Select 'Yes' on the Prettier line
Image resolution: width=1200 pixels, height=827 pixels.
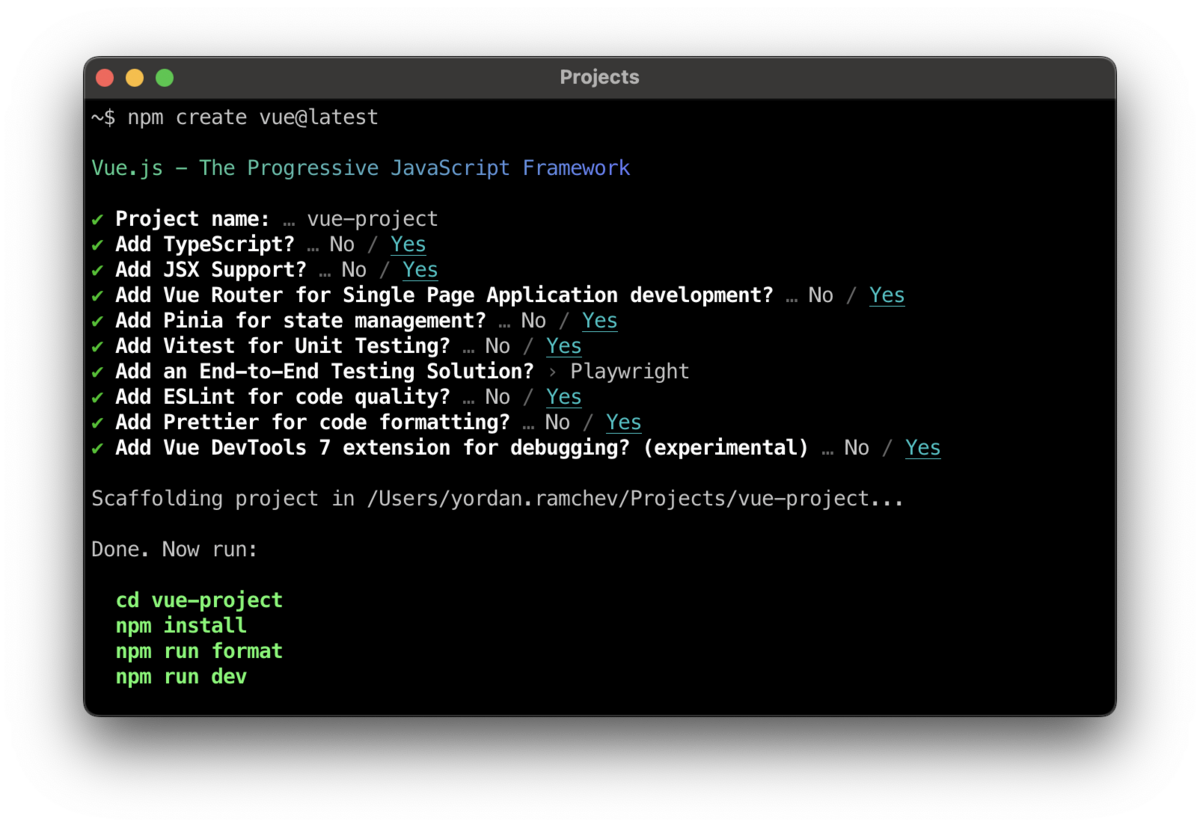pyautogui.click(x=624, y=423)
